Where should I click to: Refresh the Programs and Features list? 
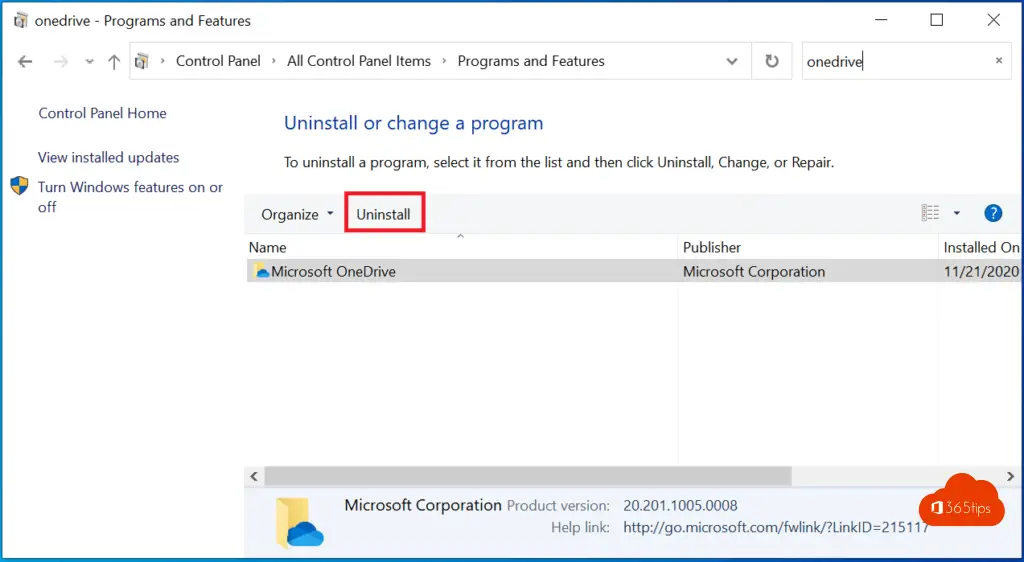pyautogui.click(x=771, y=61)
